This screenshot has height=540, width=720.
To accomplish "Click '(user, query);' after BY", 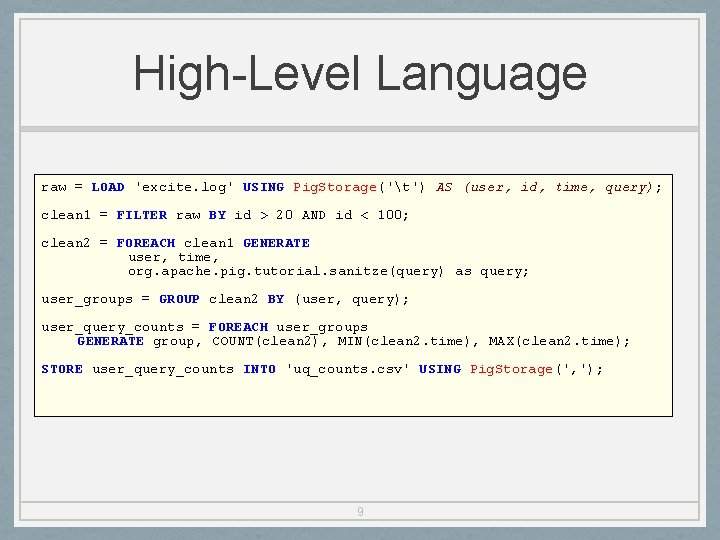I will pyautogui.click(x=351, y=299).
